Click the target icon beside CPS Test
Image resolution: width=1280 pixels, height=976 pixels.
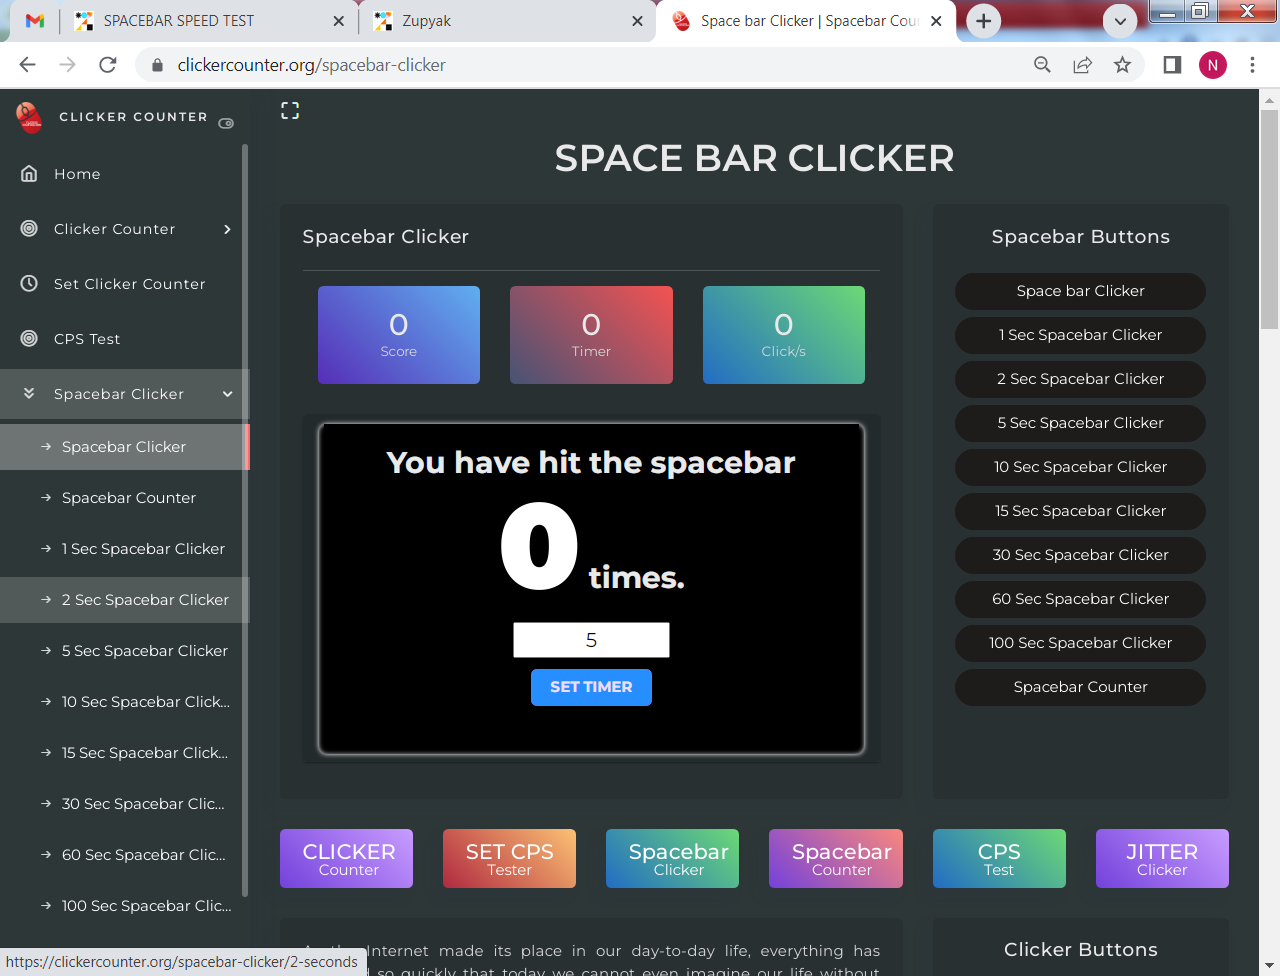tap(30, 338)
